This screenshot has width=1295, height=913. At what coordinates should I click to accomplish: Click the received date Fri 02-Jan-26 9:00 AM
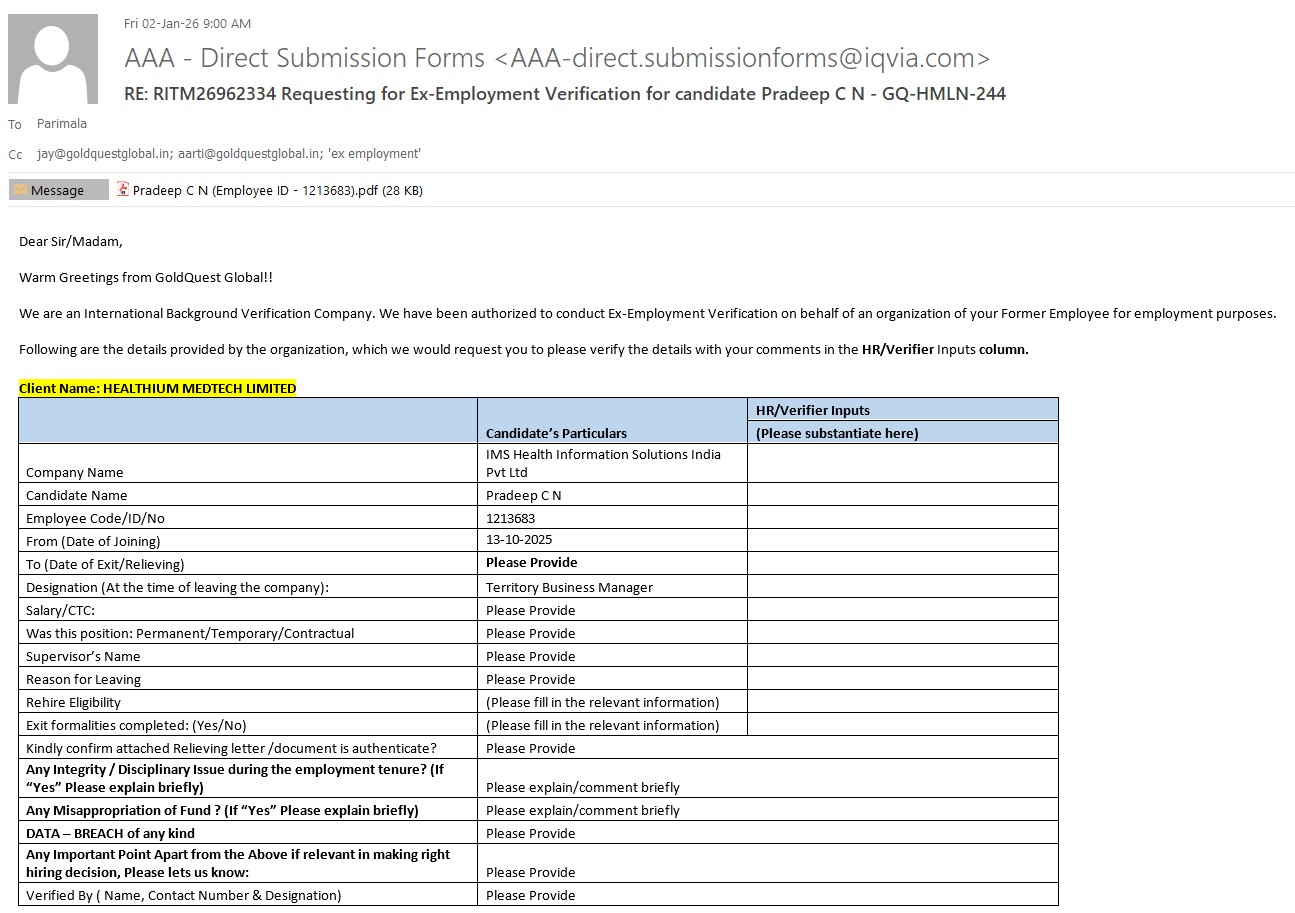[187, 23]
